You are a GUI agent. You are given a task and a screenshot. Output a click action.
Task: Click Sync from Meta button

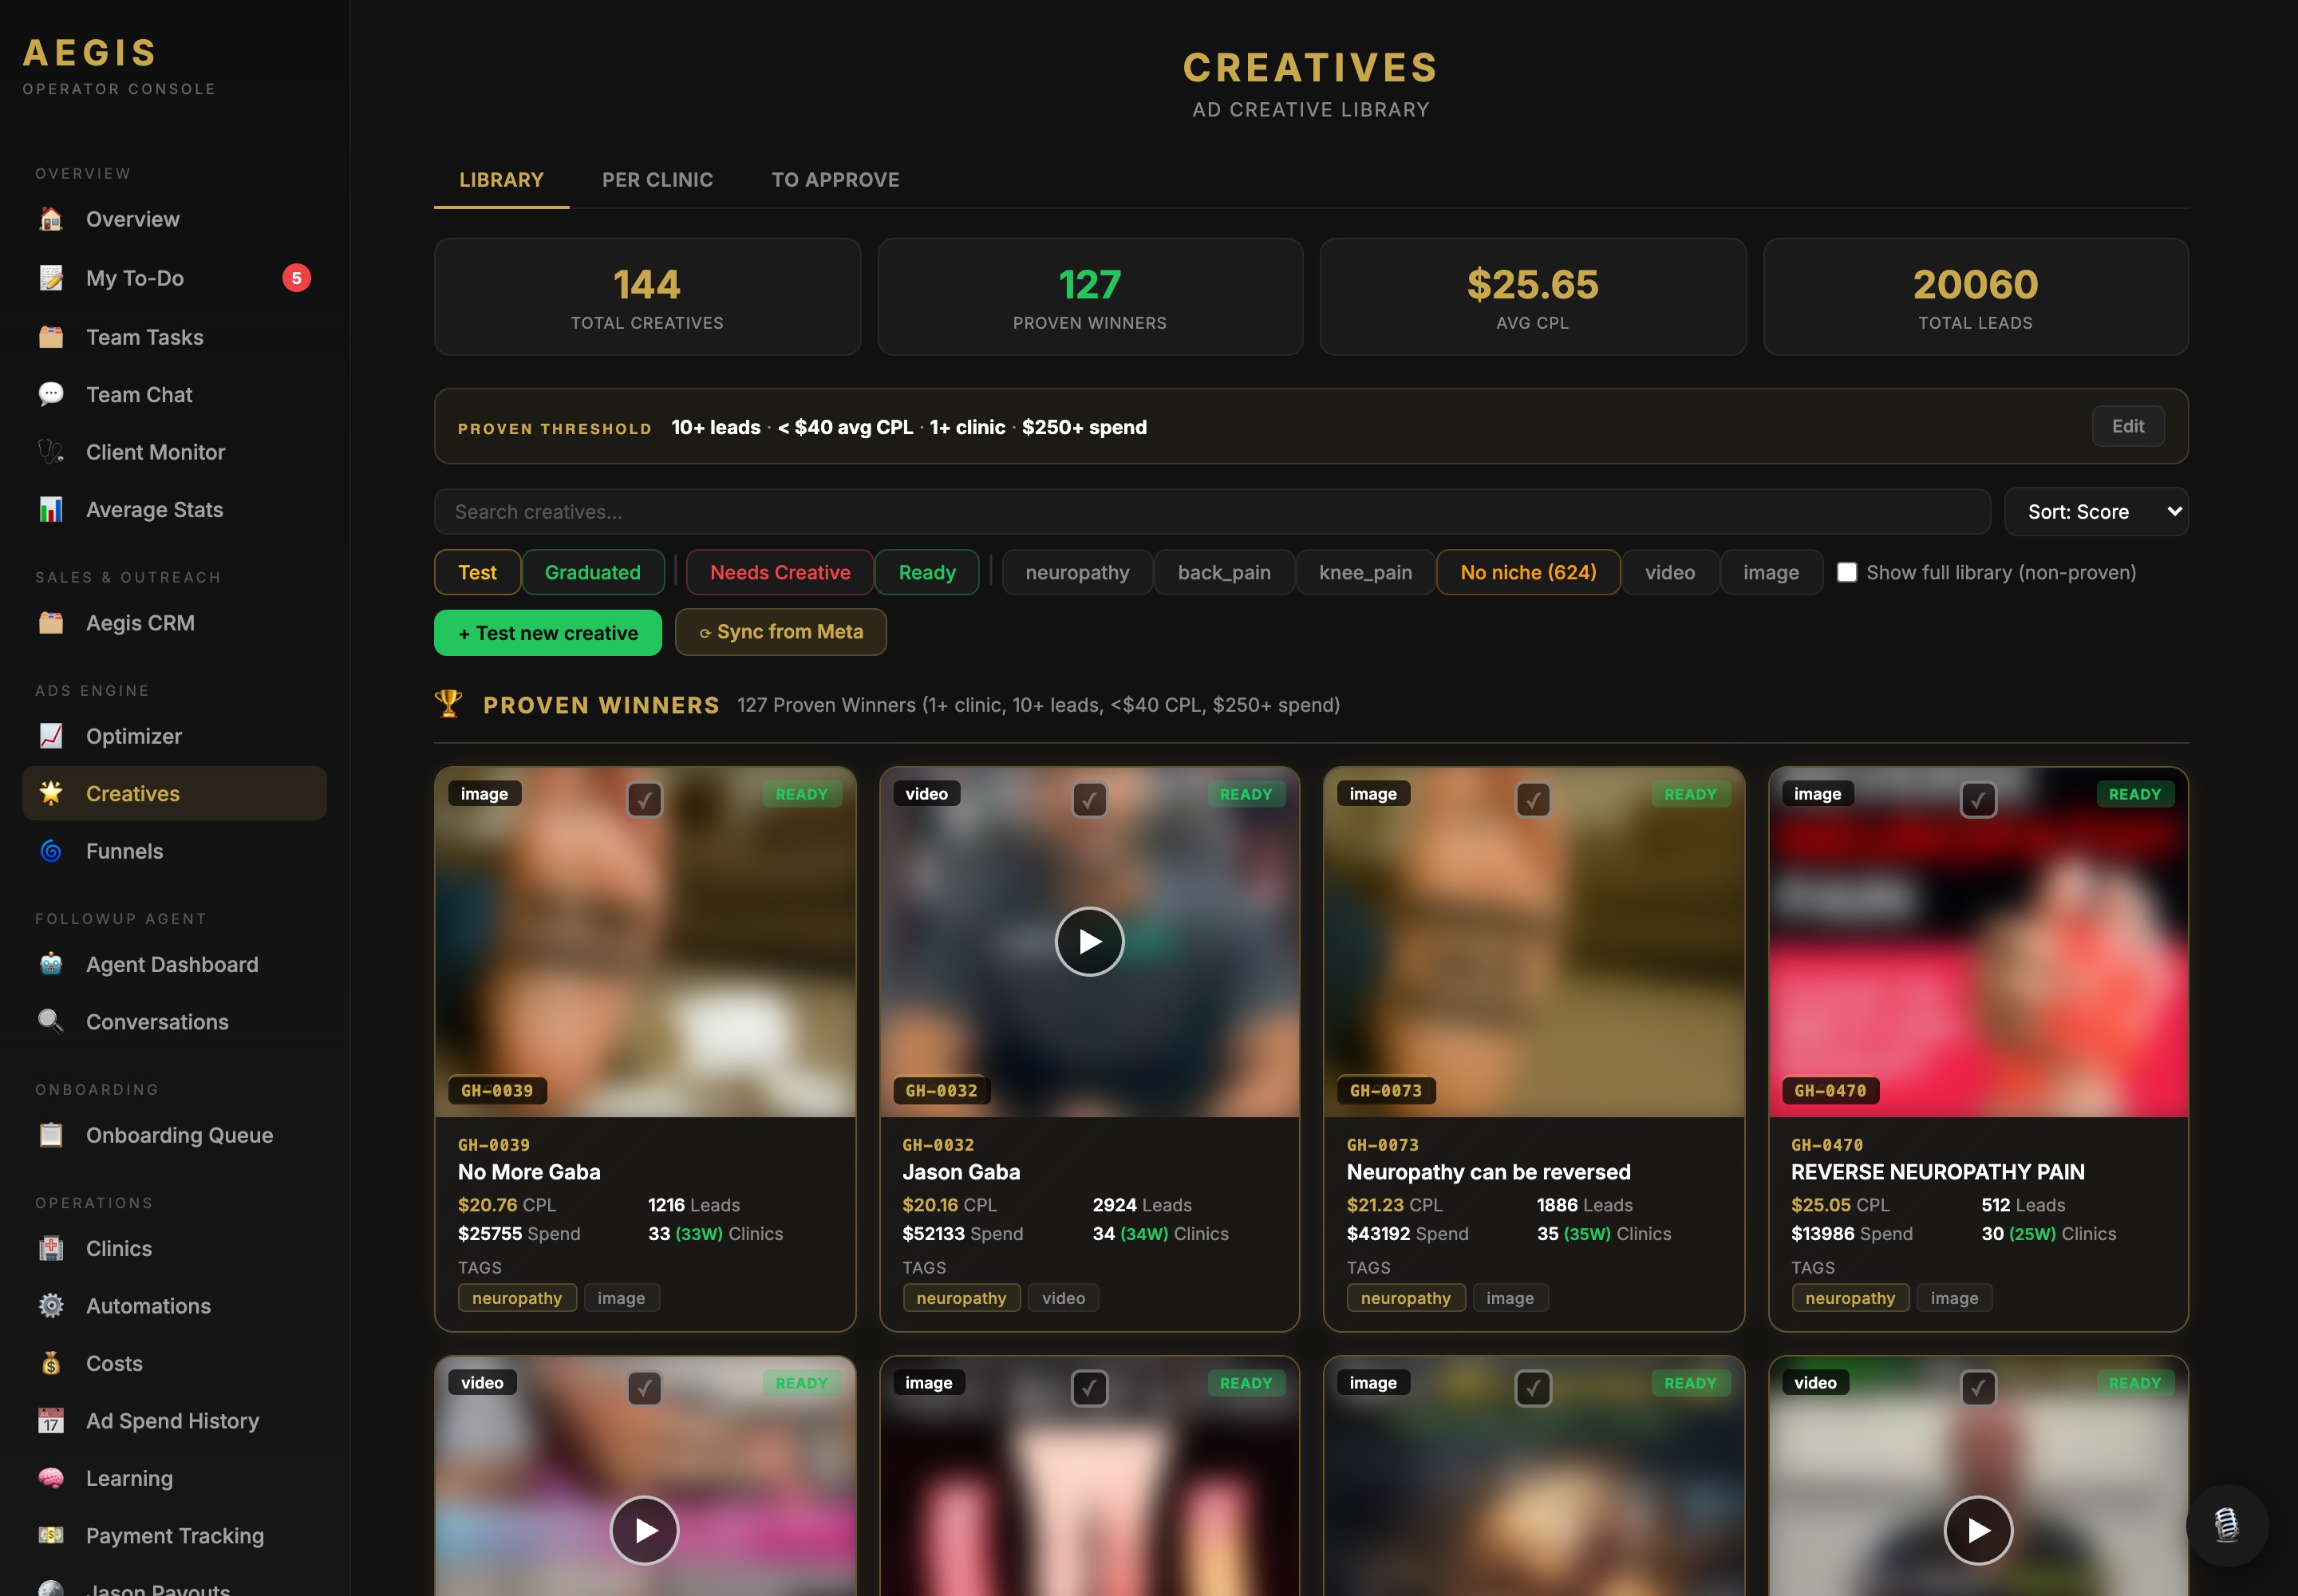coord(781,632)
